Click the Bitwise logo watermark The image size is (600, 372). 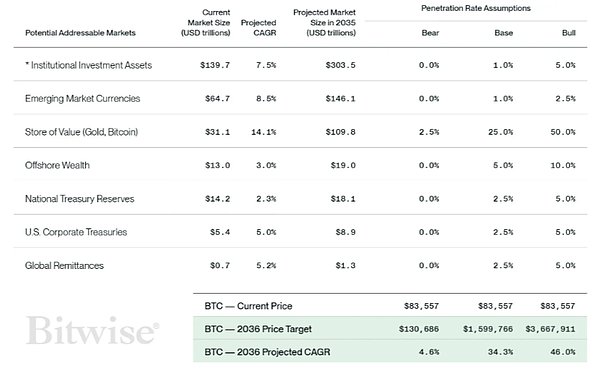point(92,331)
